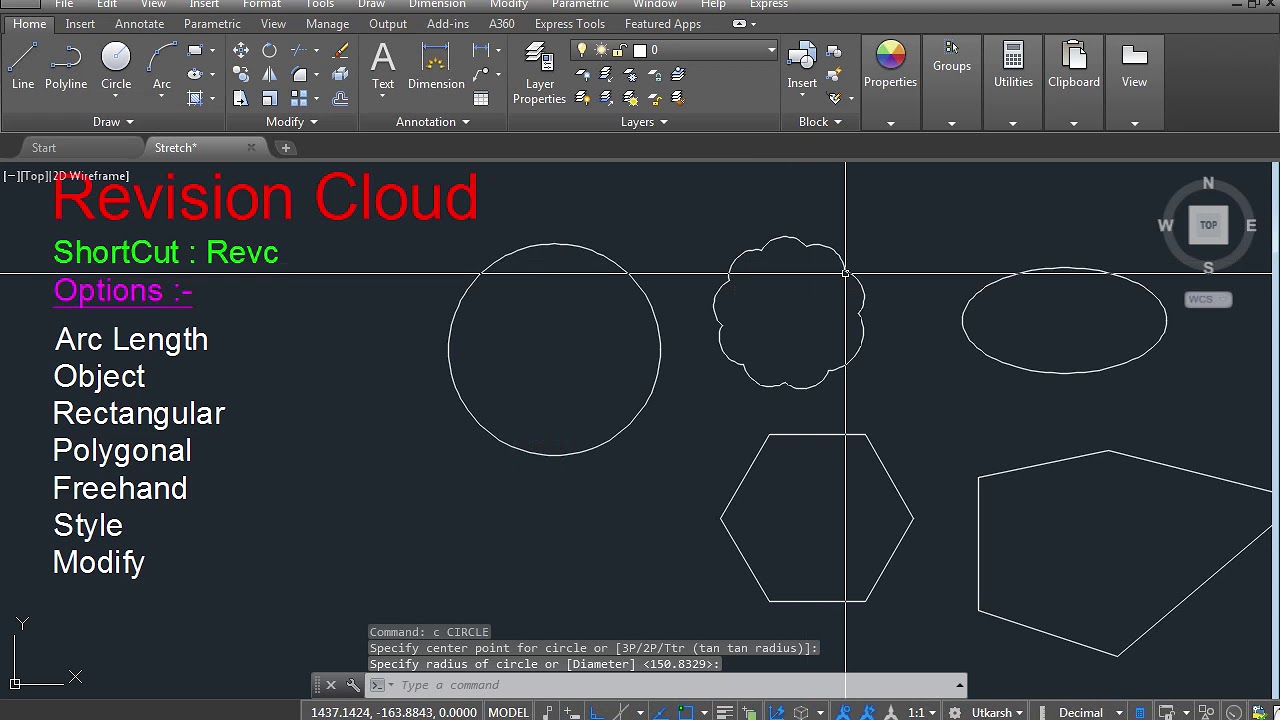Expand the Annotation panel

(432, 121)
